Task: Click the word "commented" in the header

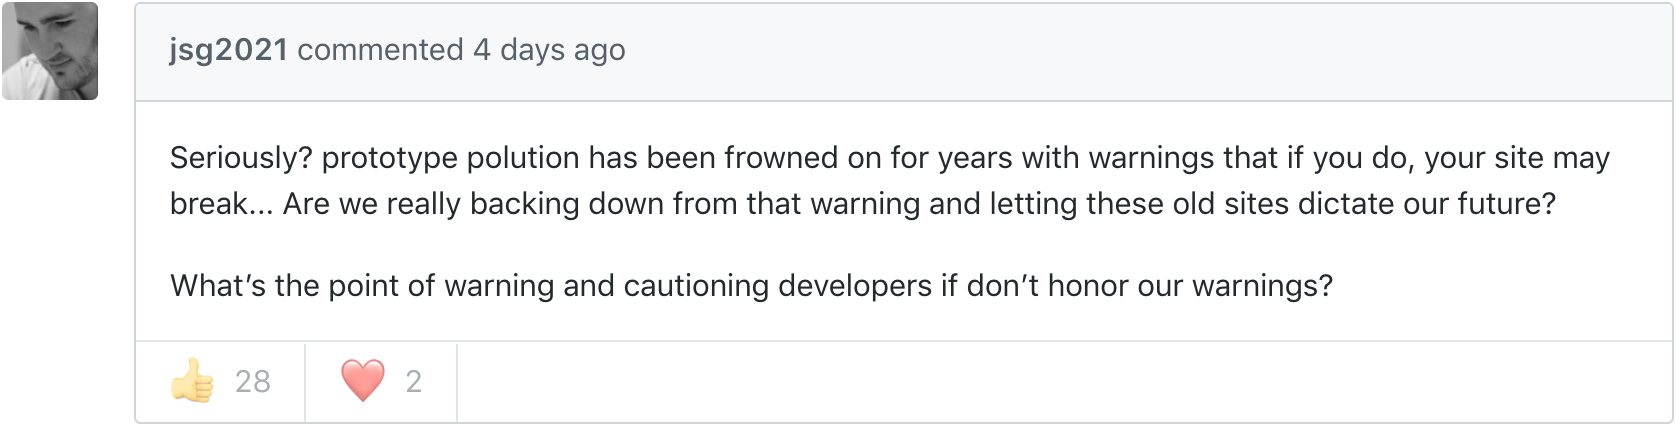Action: (380, 50)
